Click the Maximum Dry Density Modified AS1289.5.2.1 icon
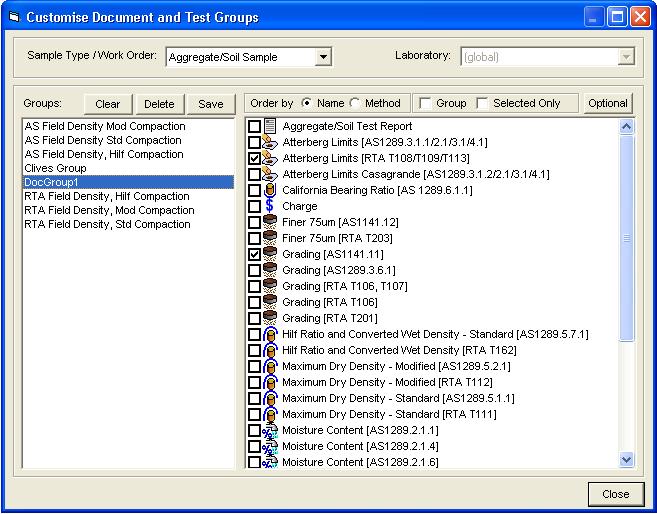The image size is (657, 514). click(271, 367)
